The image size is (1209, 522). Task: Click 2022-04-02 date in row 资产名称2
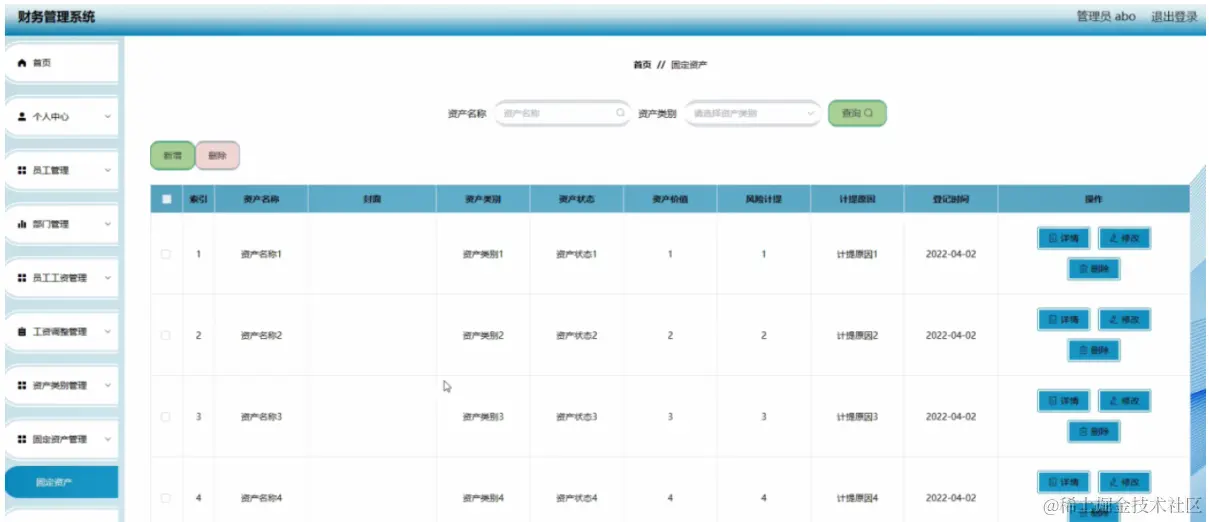[951, 335]
